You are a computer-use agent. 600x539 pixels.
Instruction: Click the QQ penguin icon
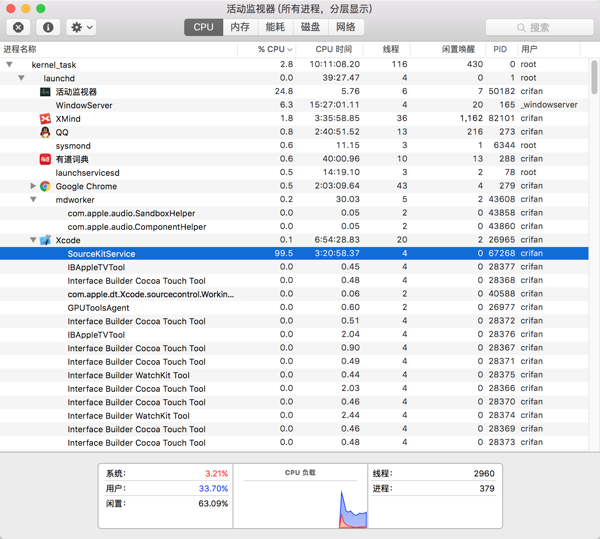pos(45,132)
